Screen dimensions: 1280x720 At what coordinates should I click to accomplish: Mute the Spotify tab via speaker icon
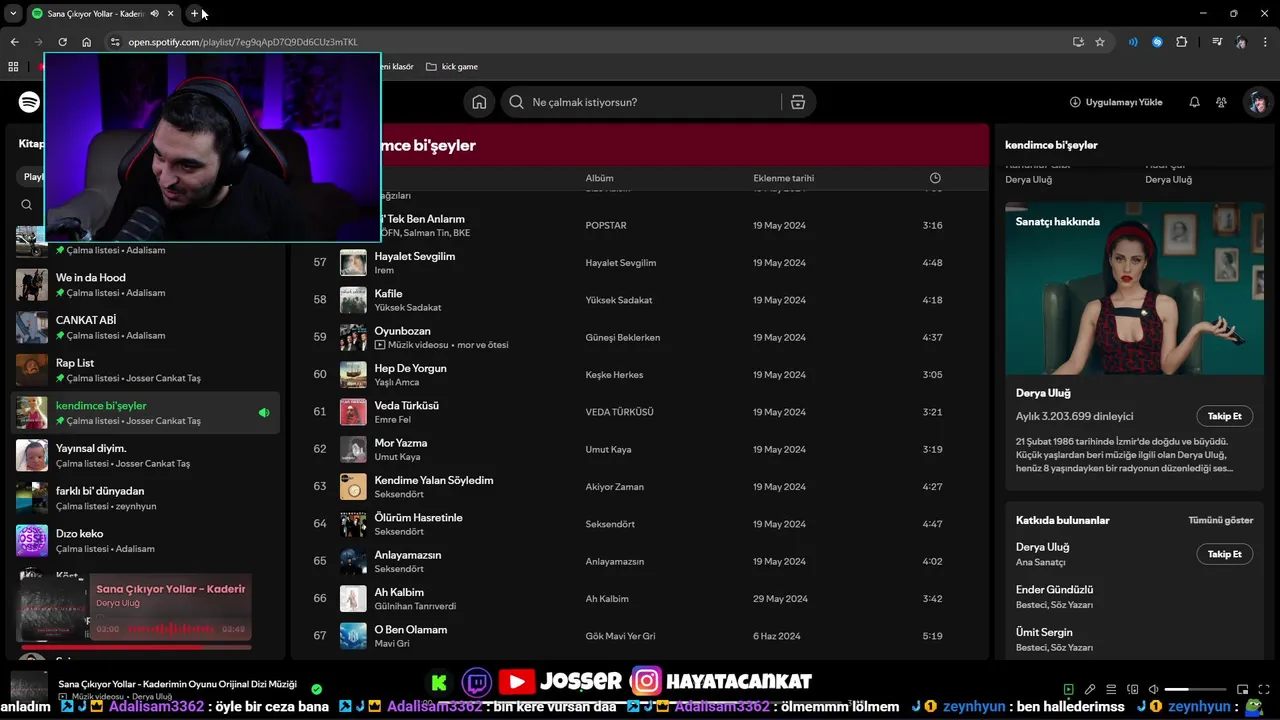[x=154, y=14]
